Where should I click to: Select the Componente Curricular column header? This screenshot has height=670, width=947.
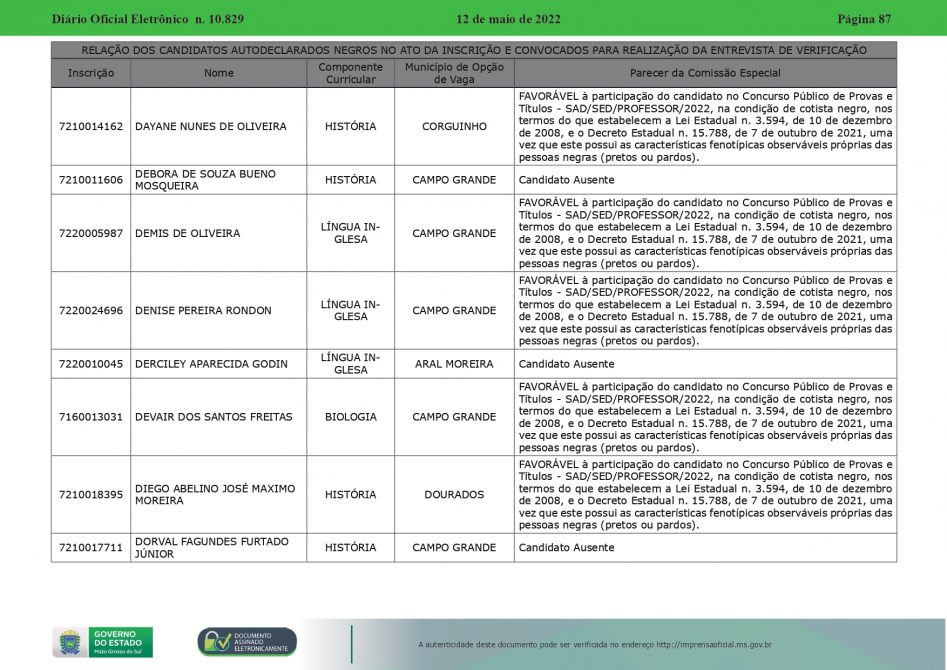point(350,73)
